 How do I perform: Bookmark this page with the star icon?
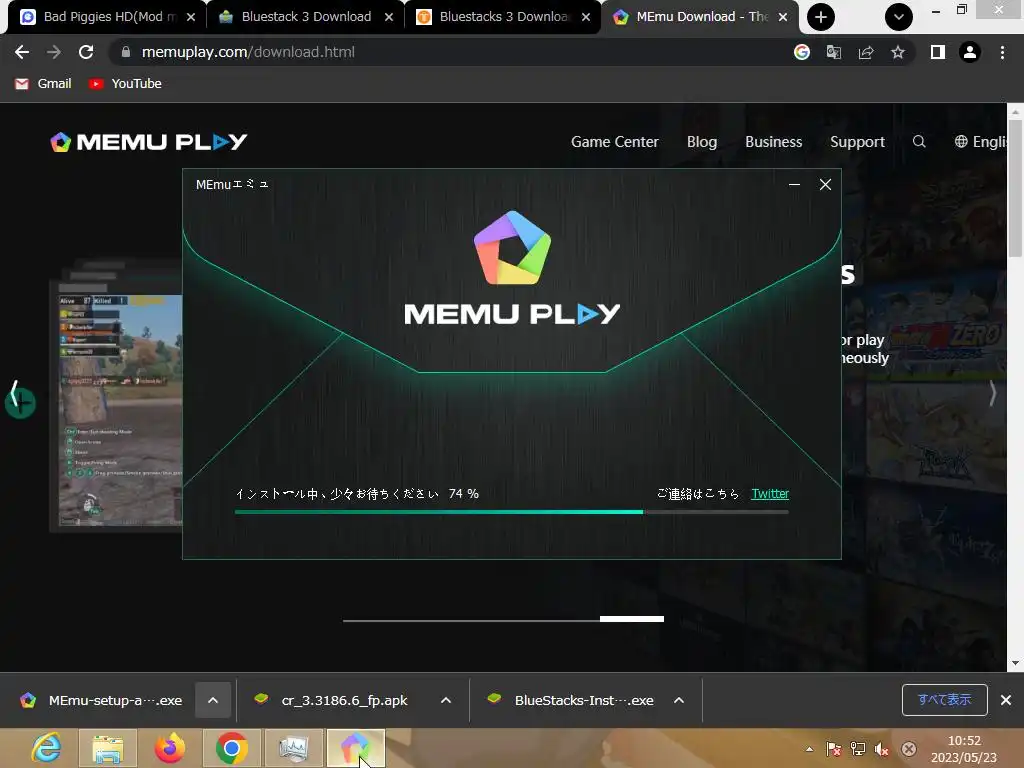[x=898, y=52]
